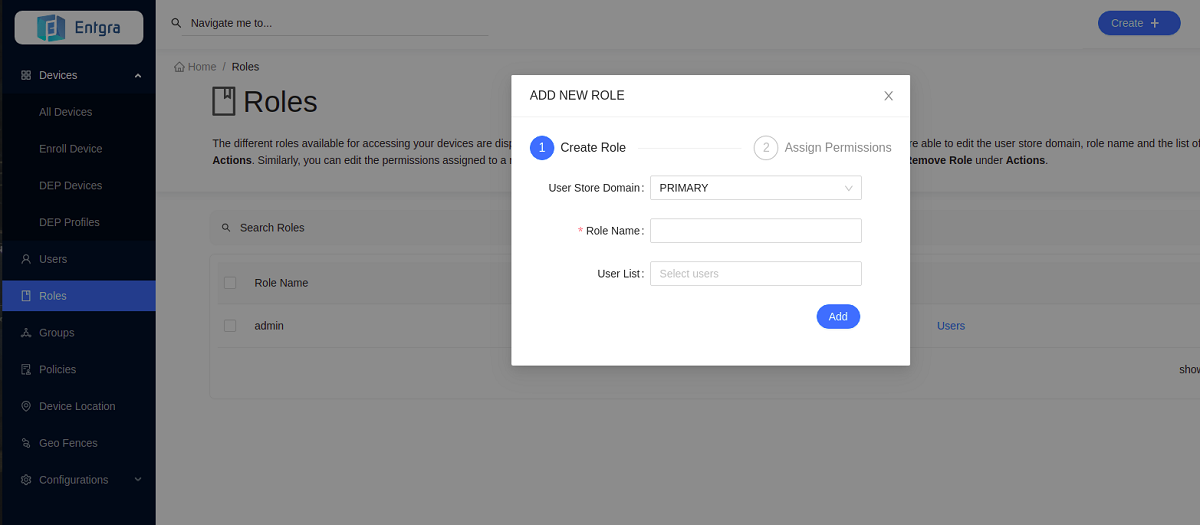This screenshot has height=525, width=1200.
Task: Click the Entgra logo in the sidebar
Action: (78, 28)
